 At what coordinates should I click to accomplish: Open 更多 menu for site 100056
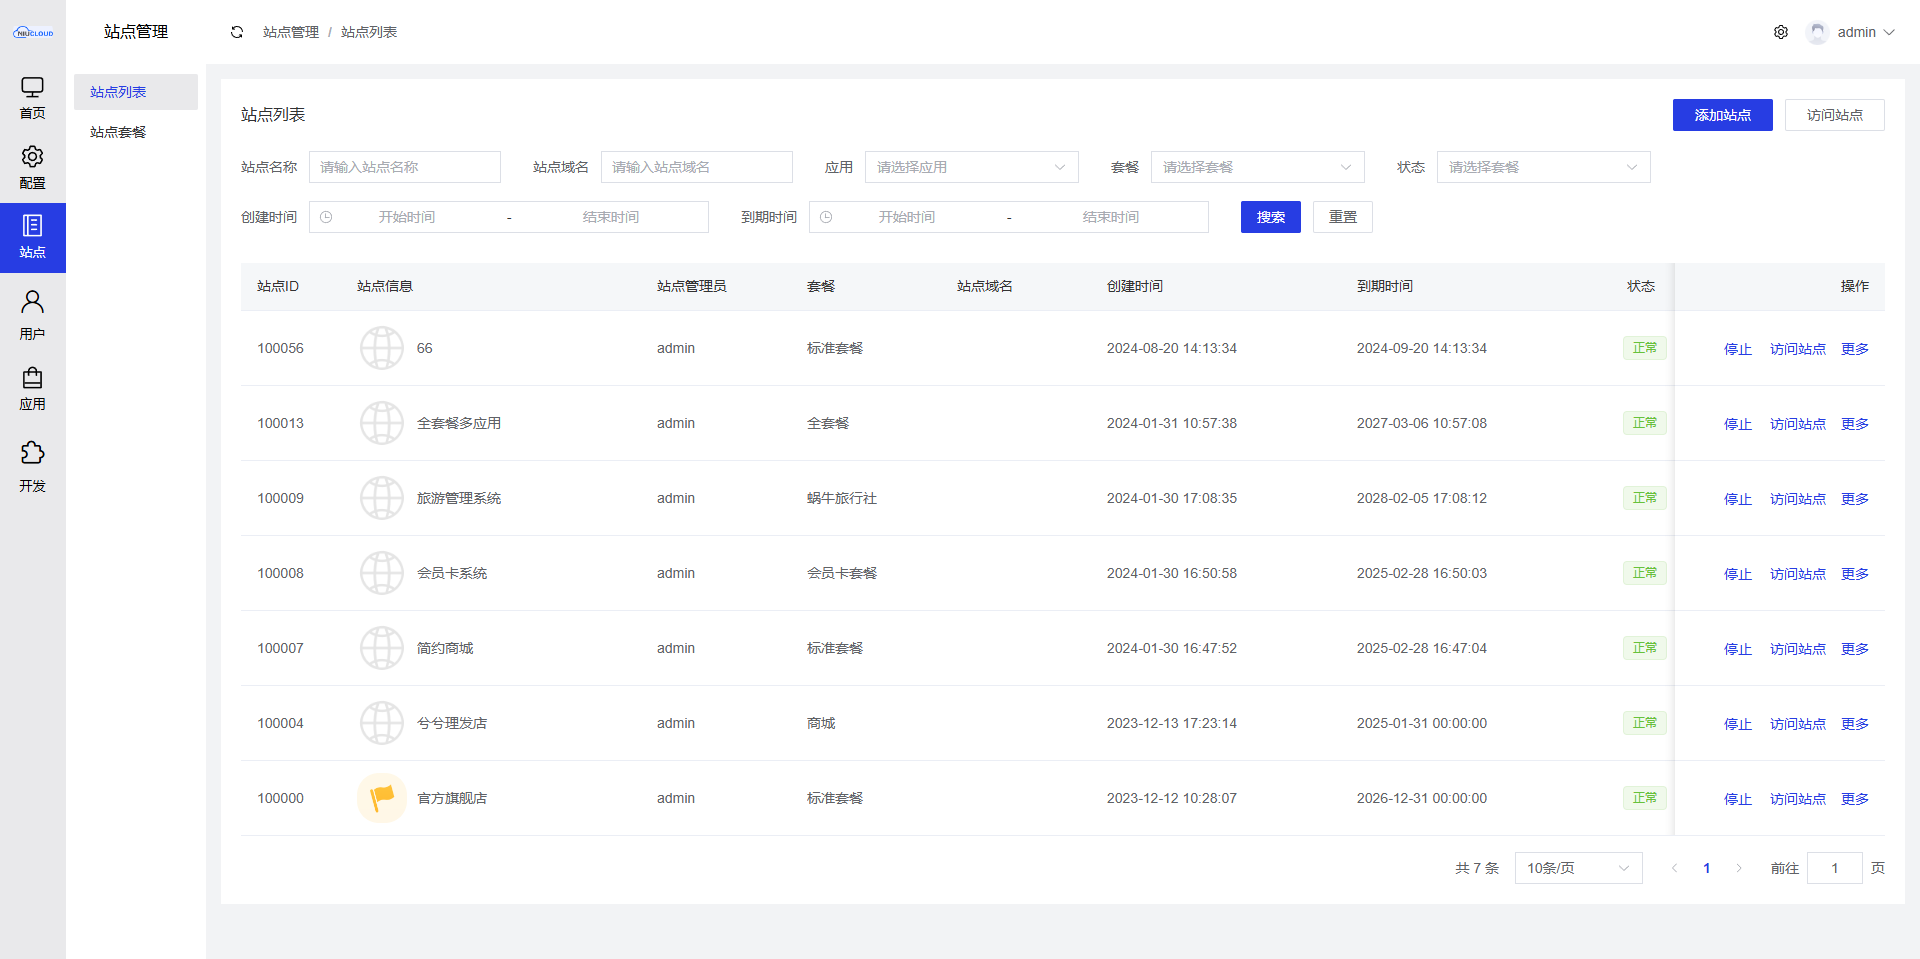[1855, 349]
